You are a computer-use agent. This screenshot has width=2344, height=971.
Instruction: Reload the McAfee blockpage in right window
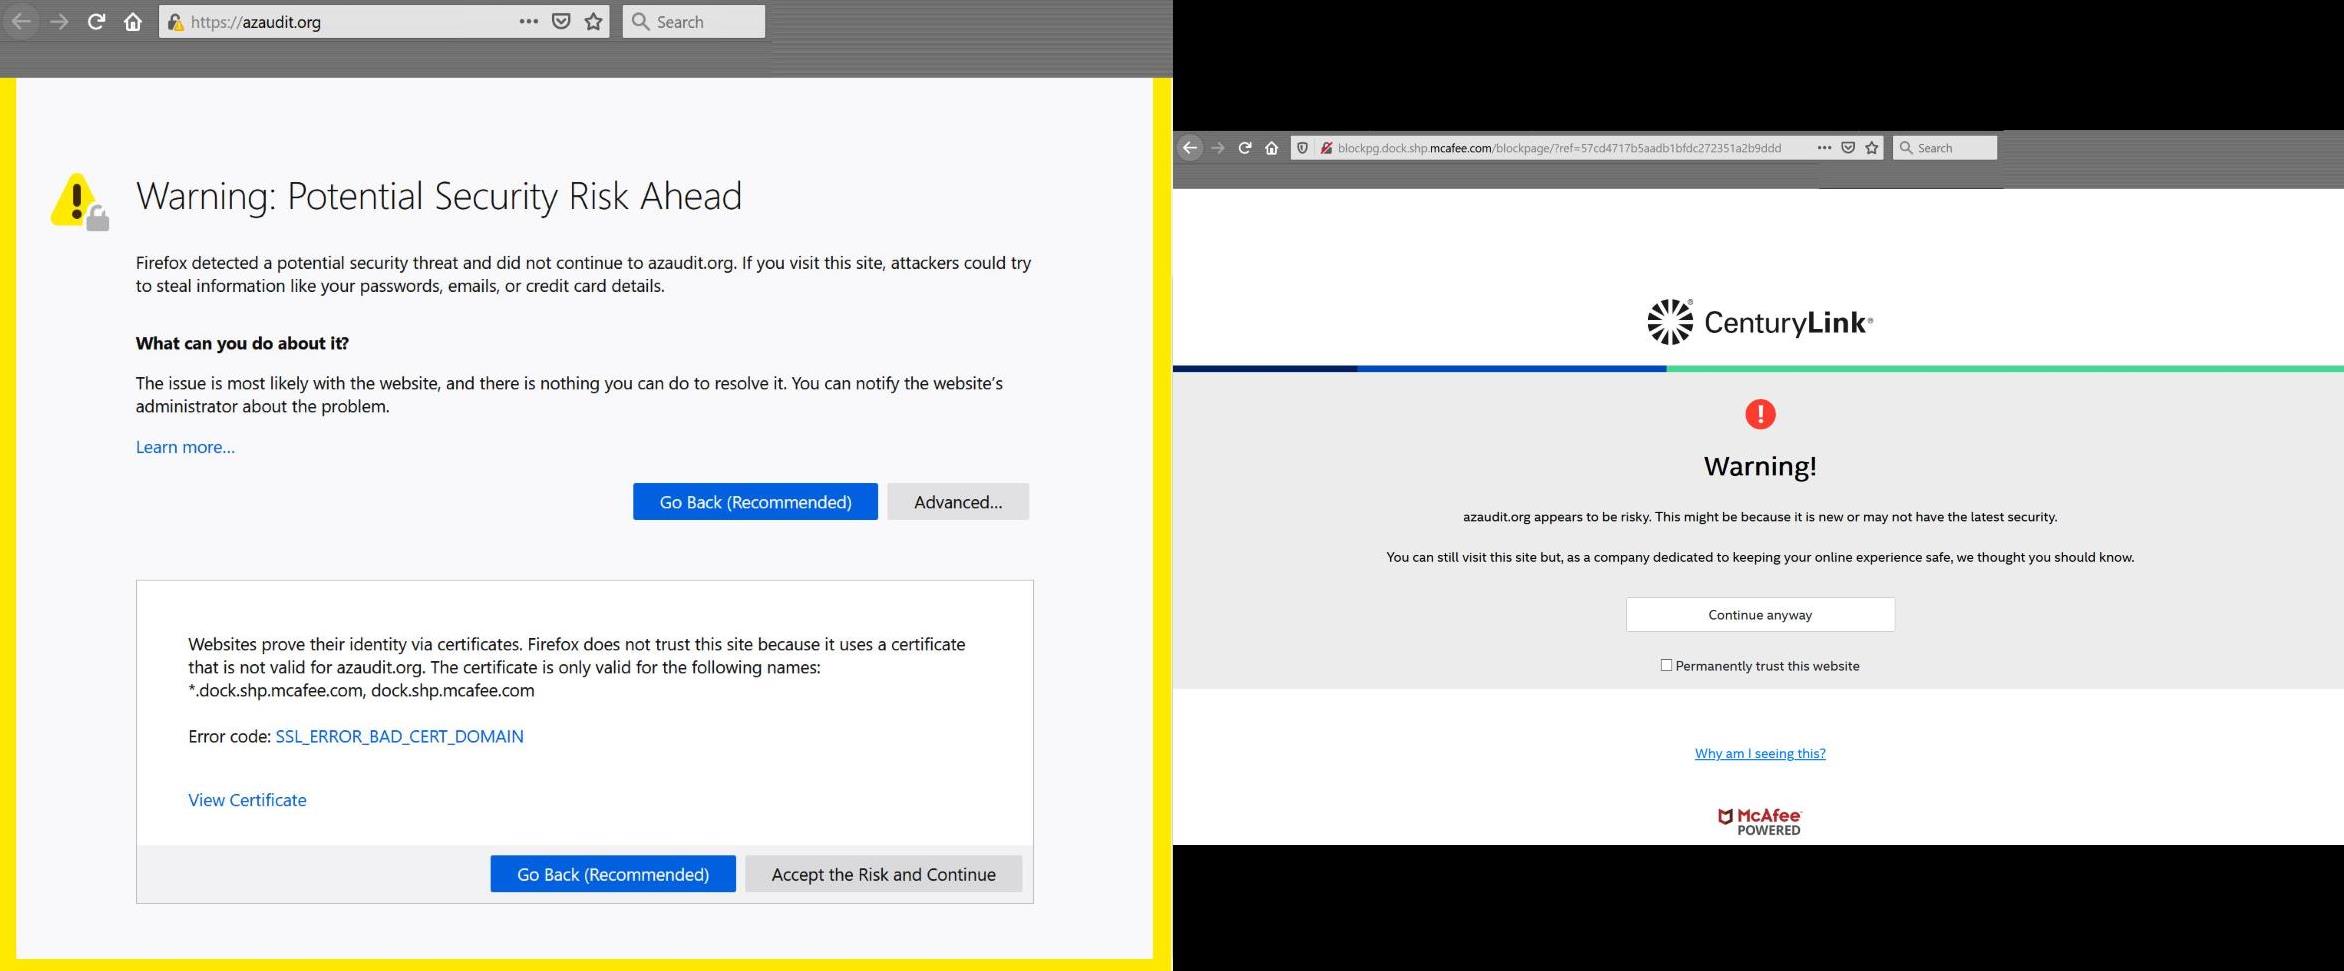click(x=1245, y=148)
